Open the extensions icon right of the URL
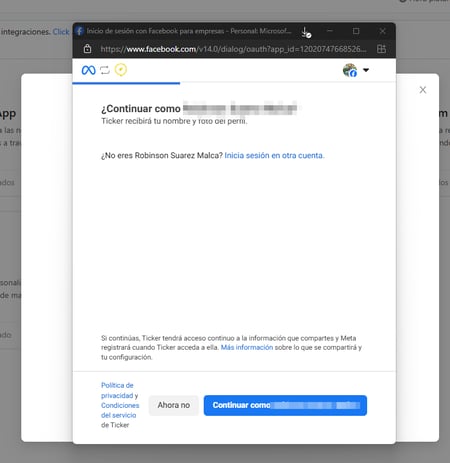This screenshot has height=463, width=450. click(381, 49)
